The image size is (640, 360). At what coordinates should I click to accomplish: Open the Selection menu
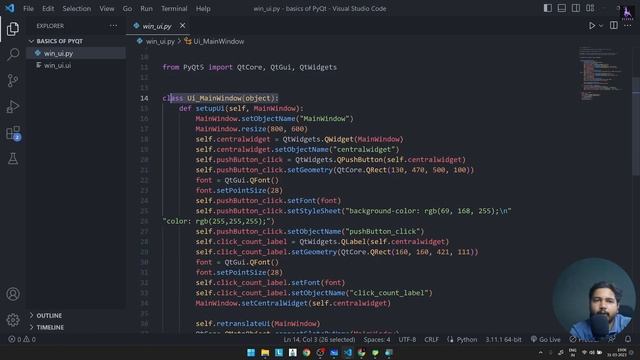tap(77, 8)
